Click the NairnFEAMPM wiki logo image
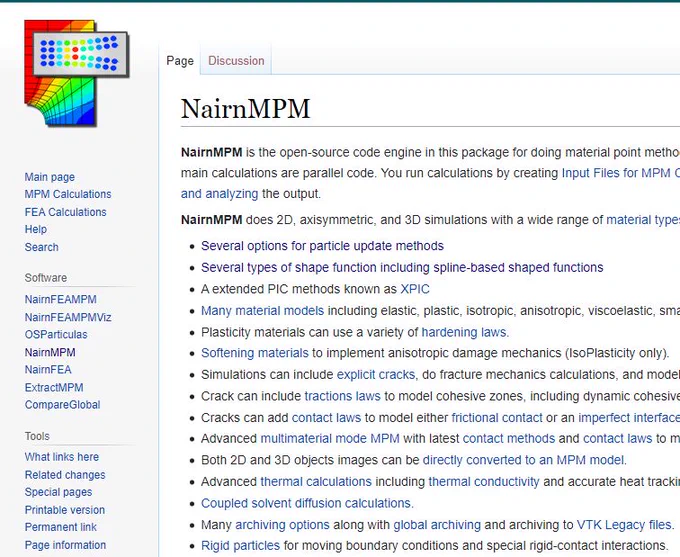Screen dimensions: 680x557 (77, 73)
